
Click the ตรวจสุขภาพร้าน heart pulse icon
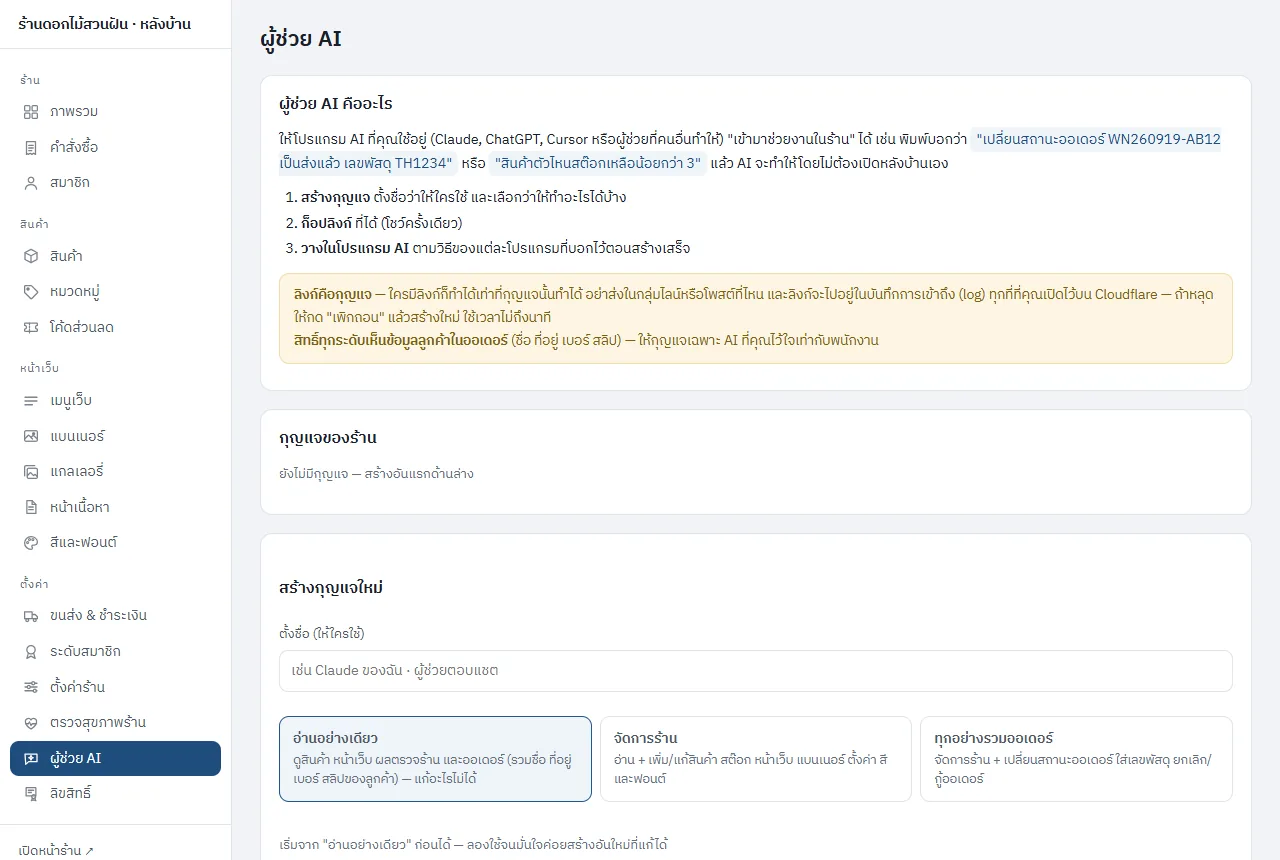(x=31, y=722)
